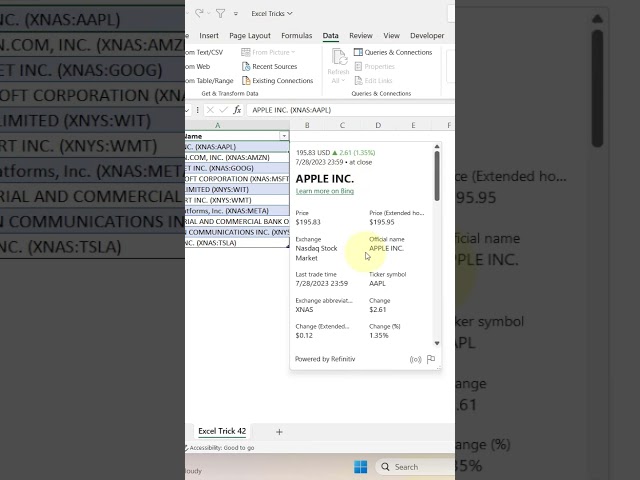The width and height of the screenshot is (640, 480).
Task: Click the redo arrow icon
Action: coord(199,13)
